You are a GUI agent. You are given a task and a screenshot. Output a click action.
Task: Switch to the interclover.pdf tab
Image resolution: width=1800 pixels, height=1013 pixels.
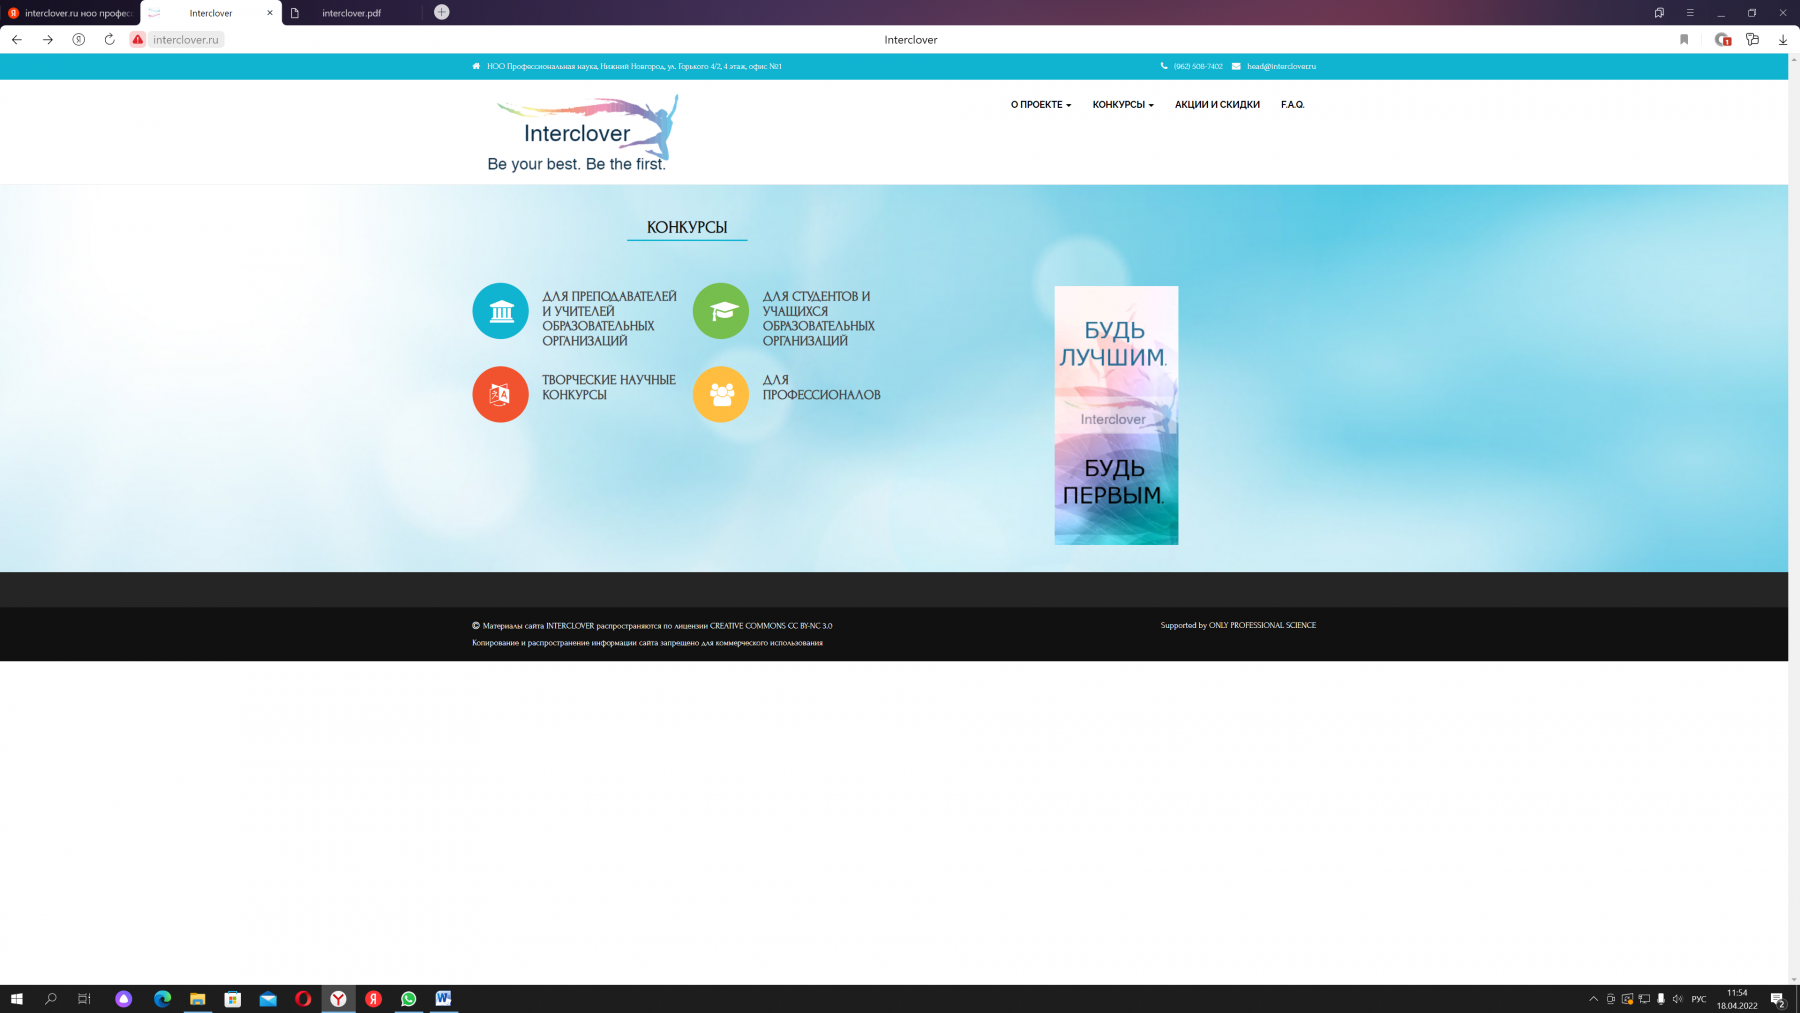(x=351, y=13)
